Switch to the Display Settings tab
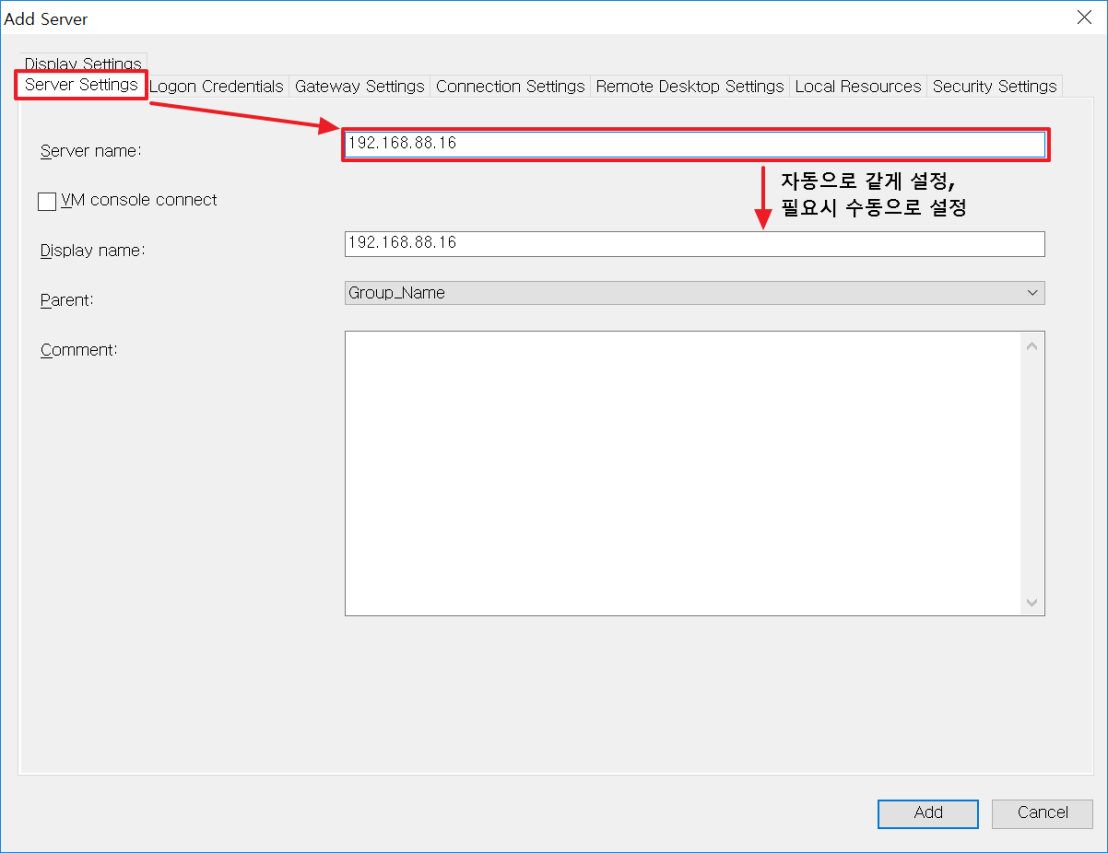This screenshot has width=1108, height=853. (x=83, y=62)
